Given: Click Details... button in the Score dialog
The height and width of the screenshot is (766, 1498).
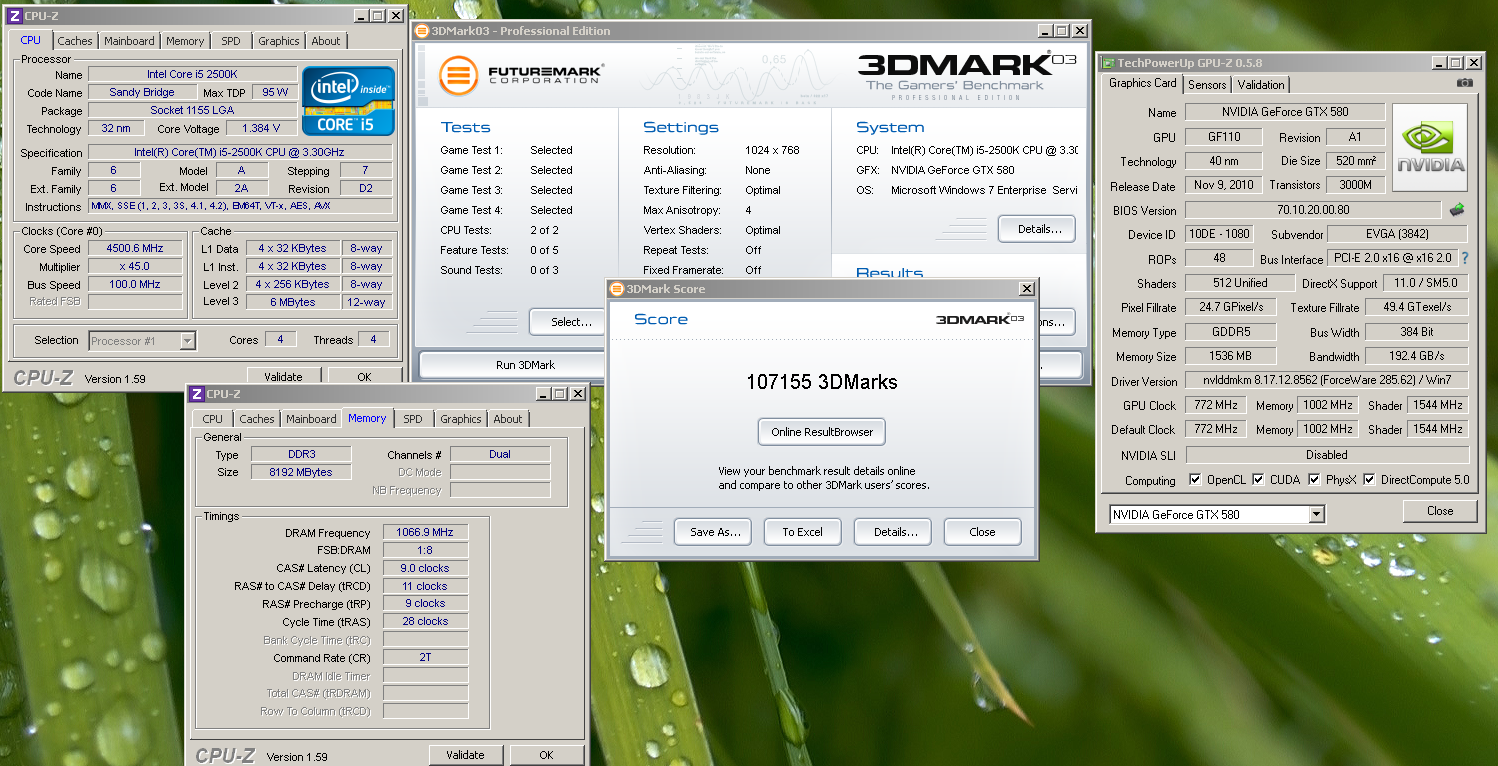Looking at the screenshot, I should pos(895,532).
